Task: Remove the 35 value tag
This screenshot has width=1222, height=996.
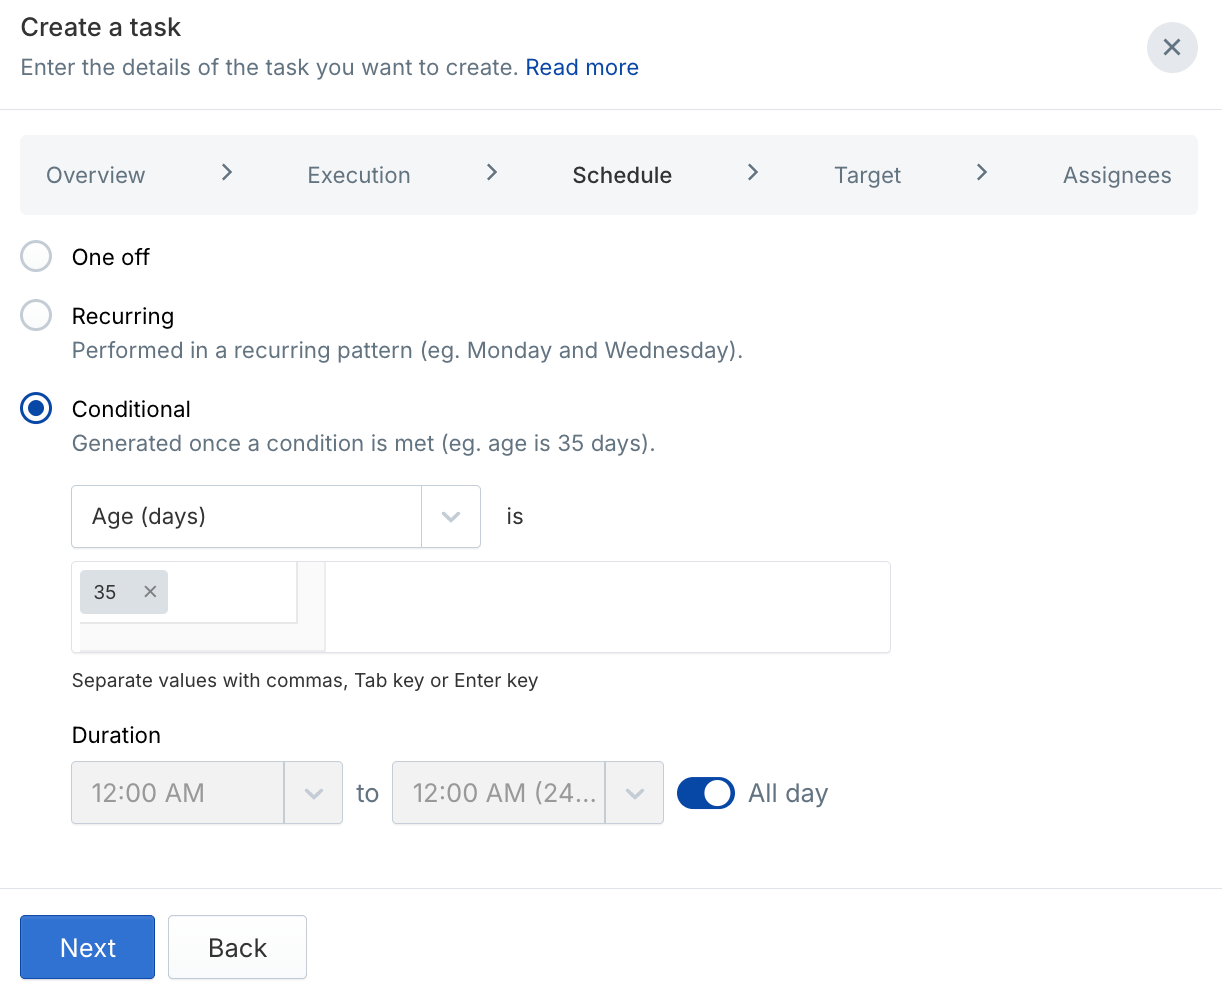Action: tap(150, 592)
